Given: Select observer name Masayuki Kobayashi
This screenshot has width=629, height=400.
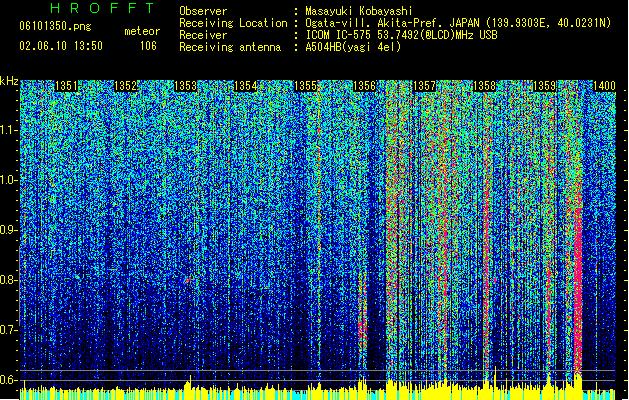Looking at the screenshot, I should pos(359,11).
